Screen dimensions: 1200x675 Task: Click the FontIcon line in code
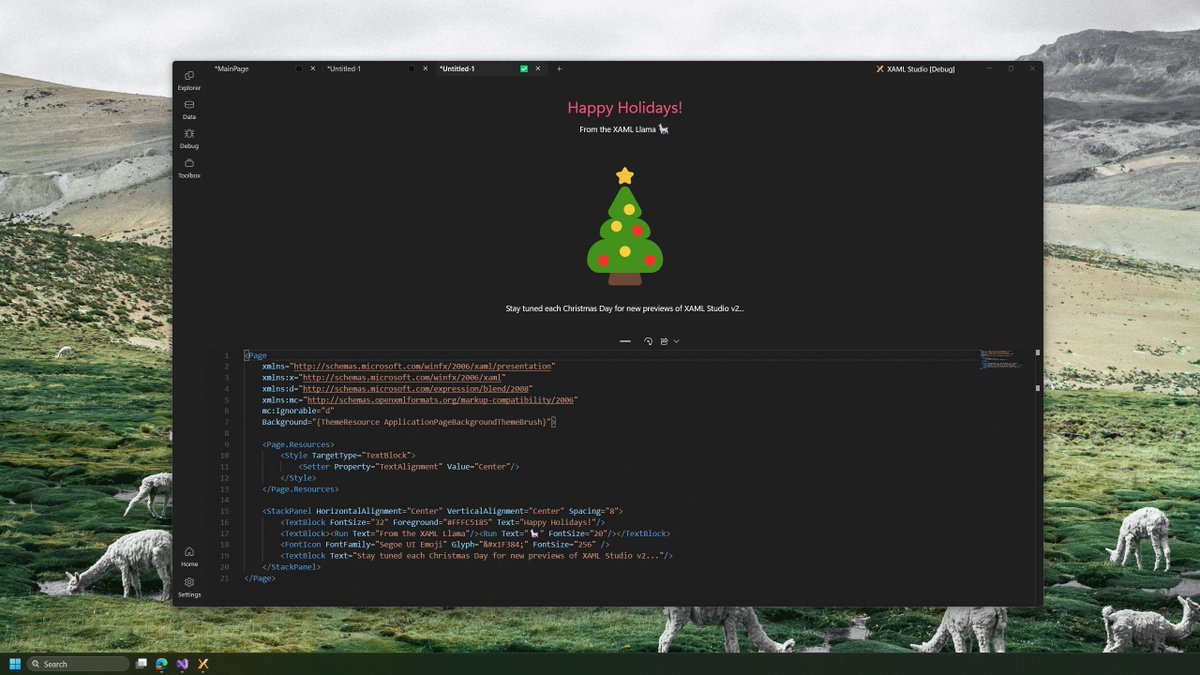(445, 544)
